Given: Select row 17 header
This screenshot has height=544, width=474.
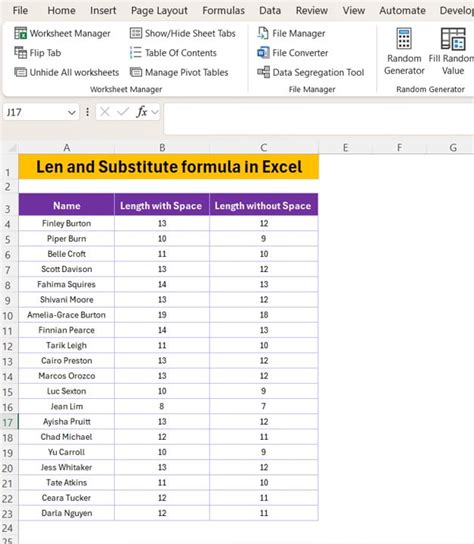Looking at the screenshot, I should point(8,422).
